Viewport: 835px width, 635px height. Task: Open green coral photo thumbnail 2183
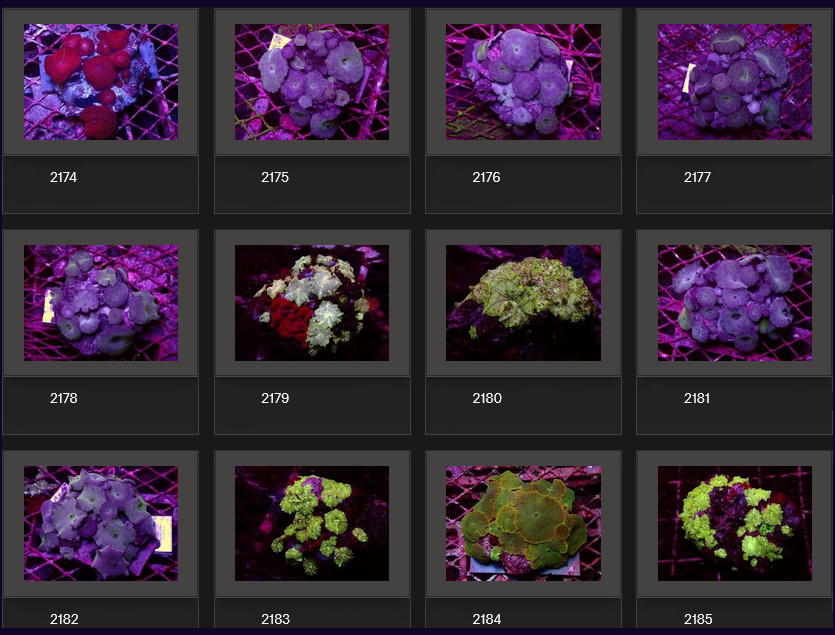(x=312, y=523)
